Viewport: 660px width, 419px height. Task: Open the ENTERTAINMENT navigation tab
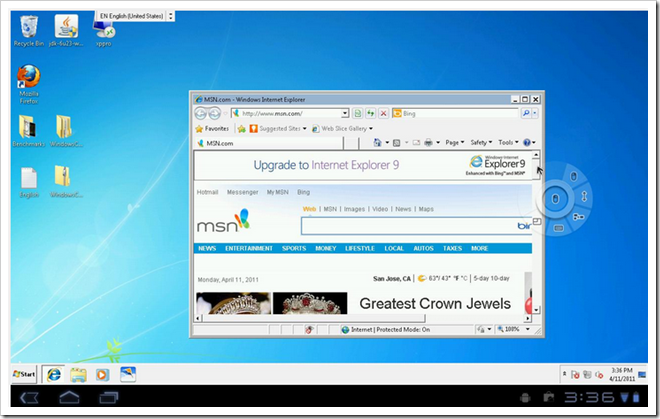[x=249, y=248]
